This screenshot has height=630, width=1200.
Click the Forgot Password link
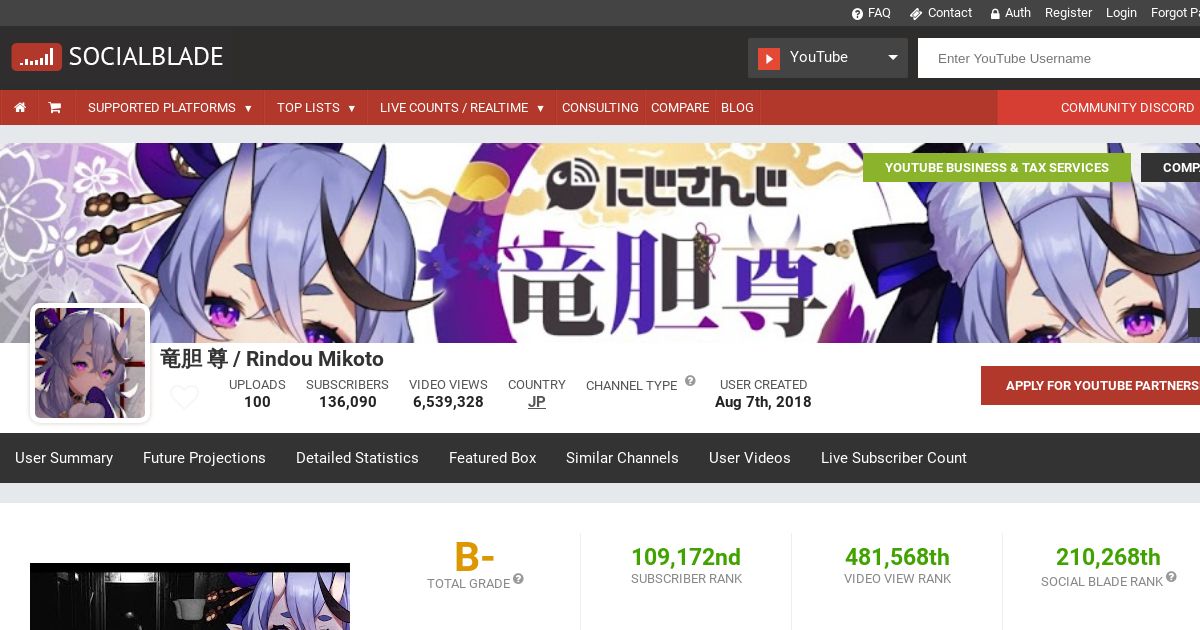click(1175, 13)
